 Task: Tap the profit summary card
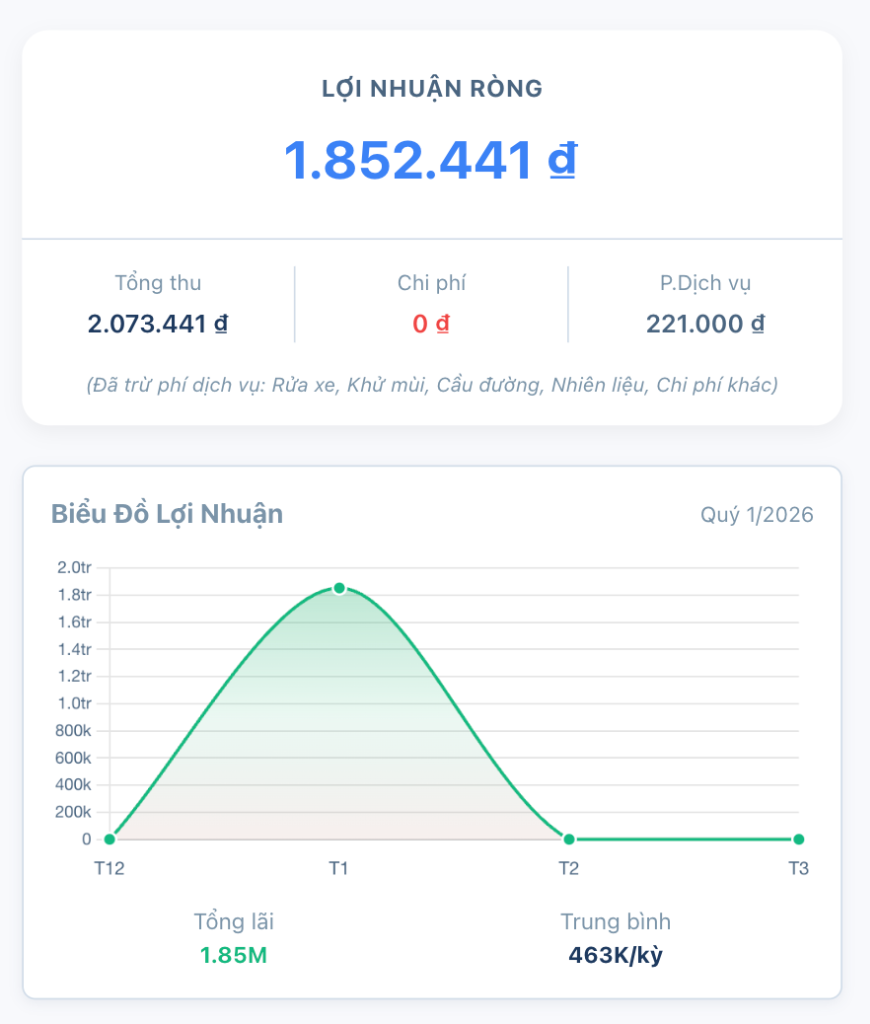(x=434, y=225)
